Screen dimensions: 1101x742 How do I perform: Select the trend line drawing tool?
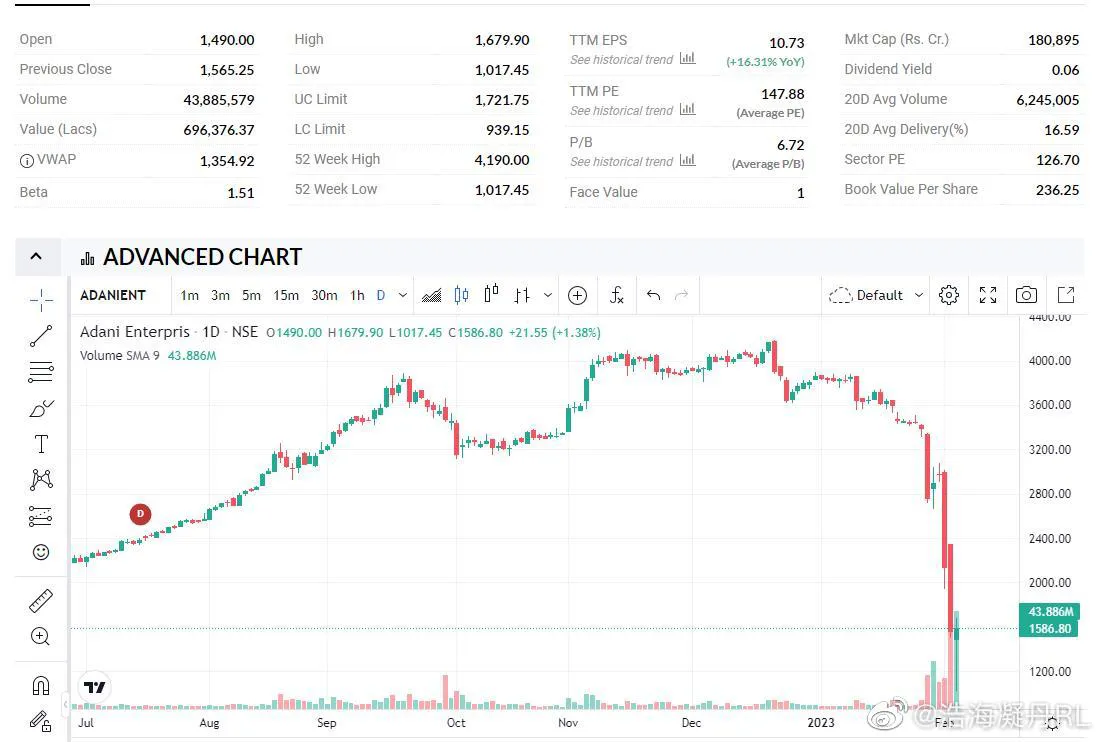[41, 336]
